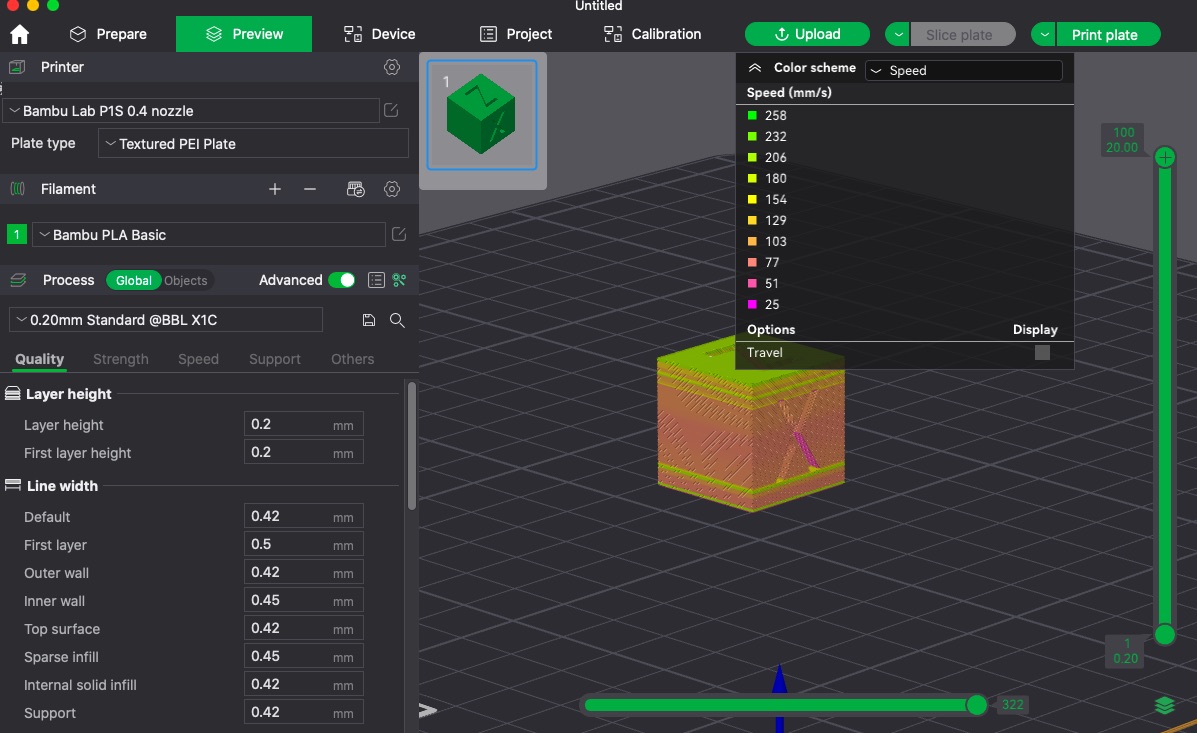
Task: Edit the Bambu Lab P1S printer preset
Action: coord(391,111)
